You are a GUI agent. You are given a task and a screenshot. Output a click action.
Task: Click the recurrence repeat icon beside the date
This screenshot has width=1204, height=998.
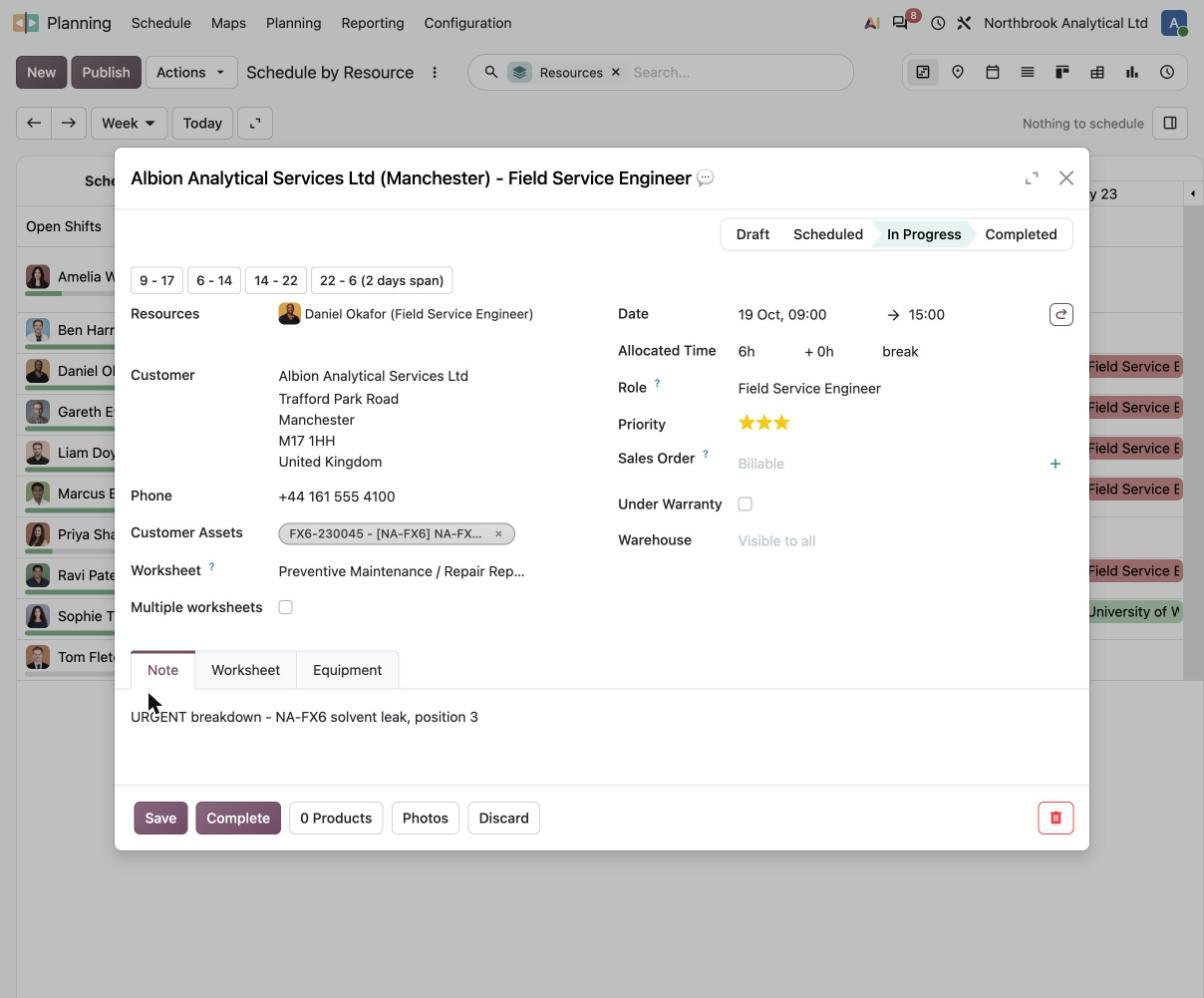(x=1061, y=315)
